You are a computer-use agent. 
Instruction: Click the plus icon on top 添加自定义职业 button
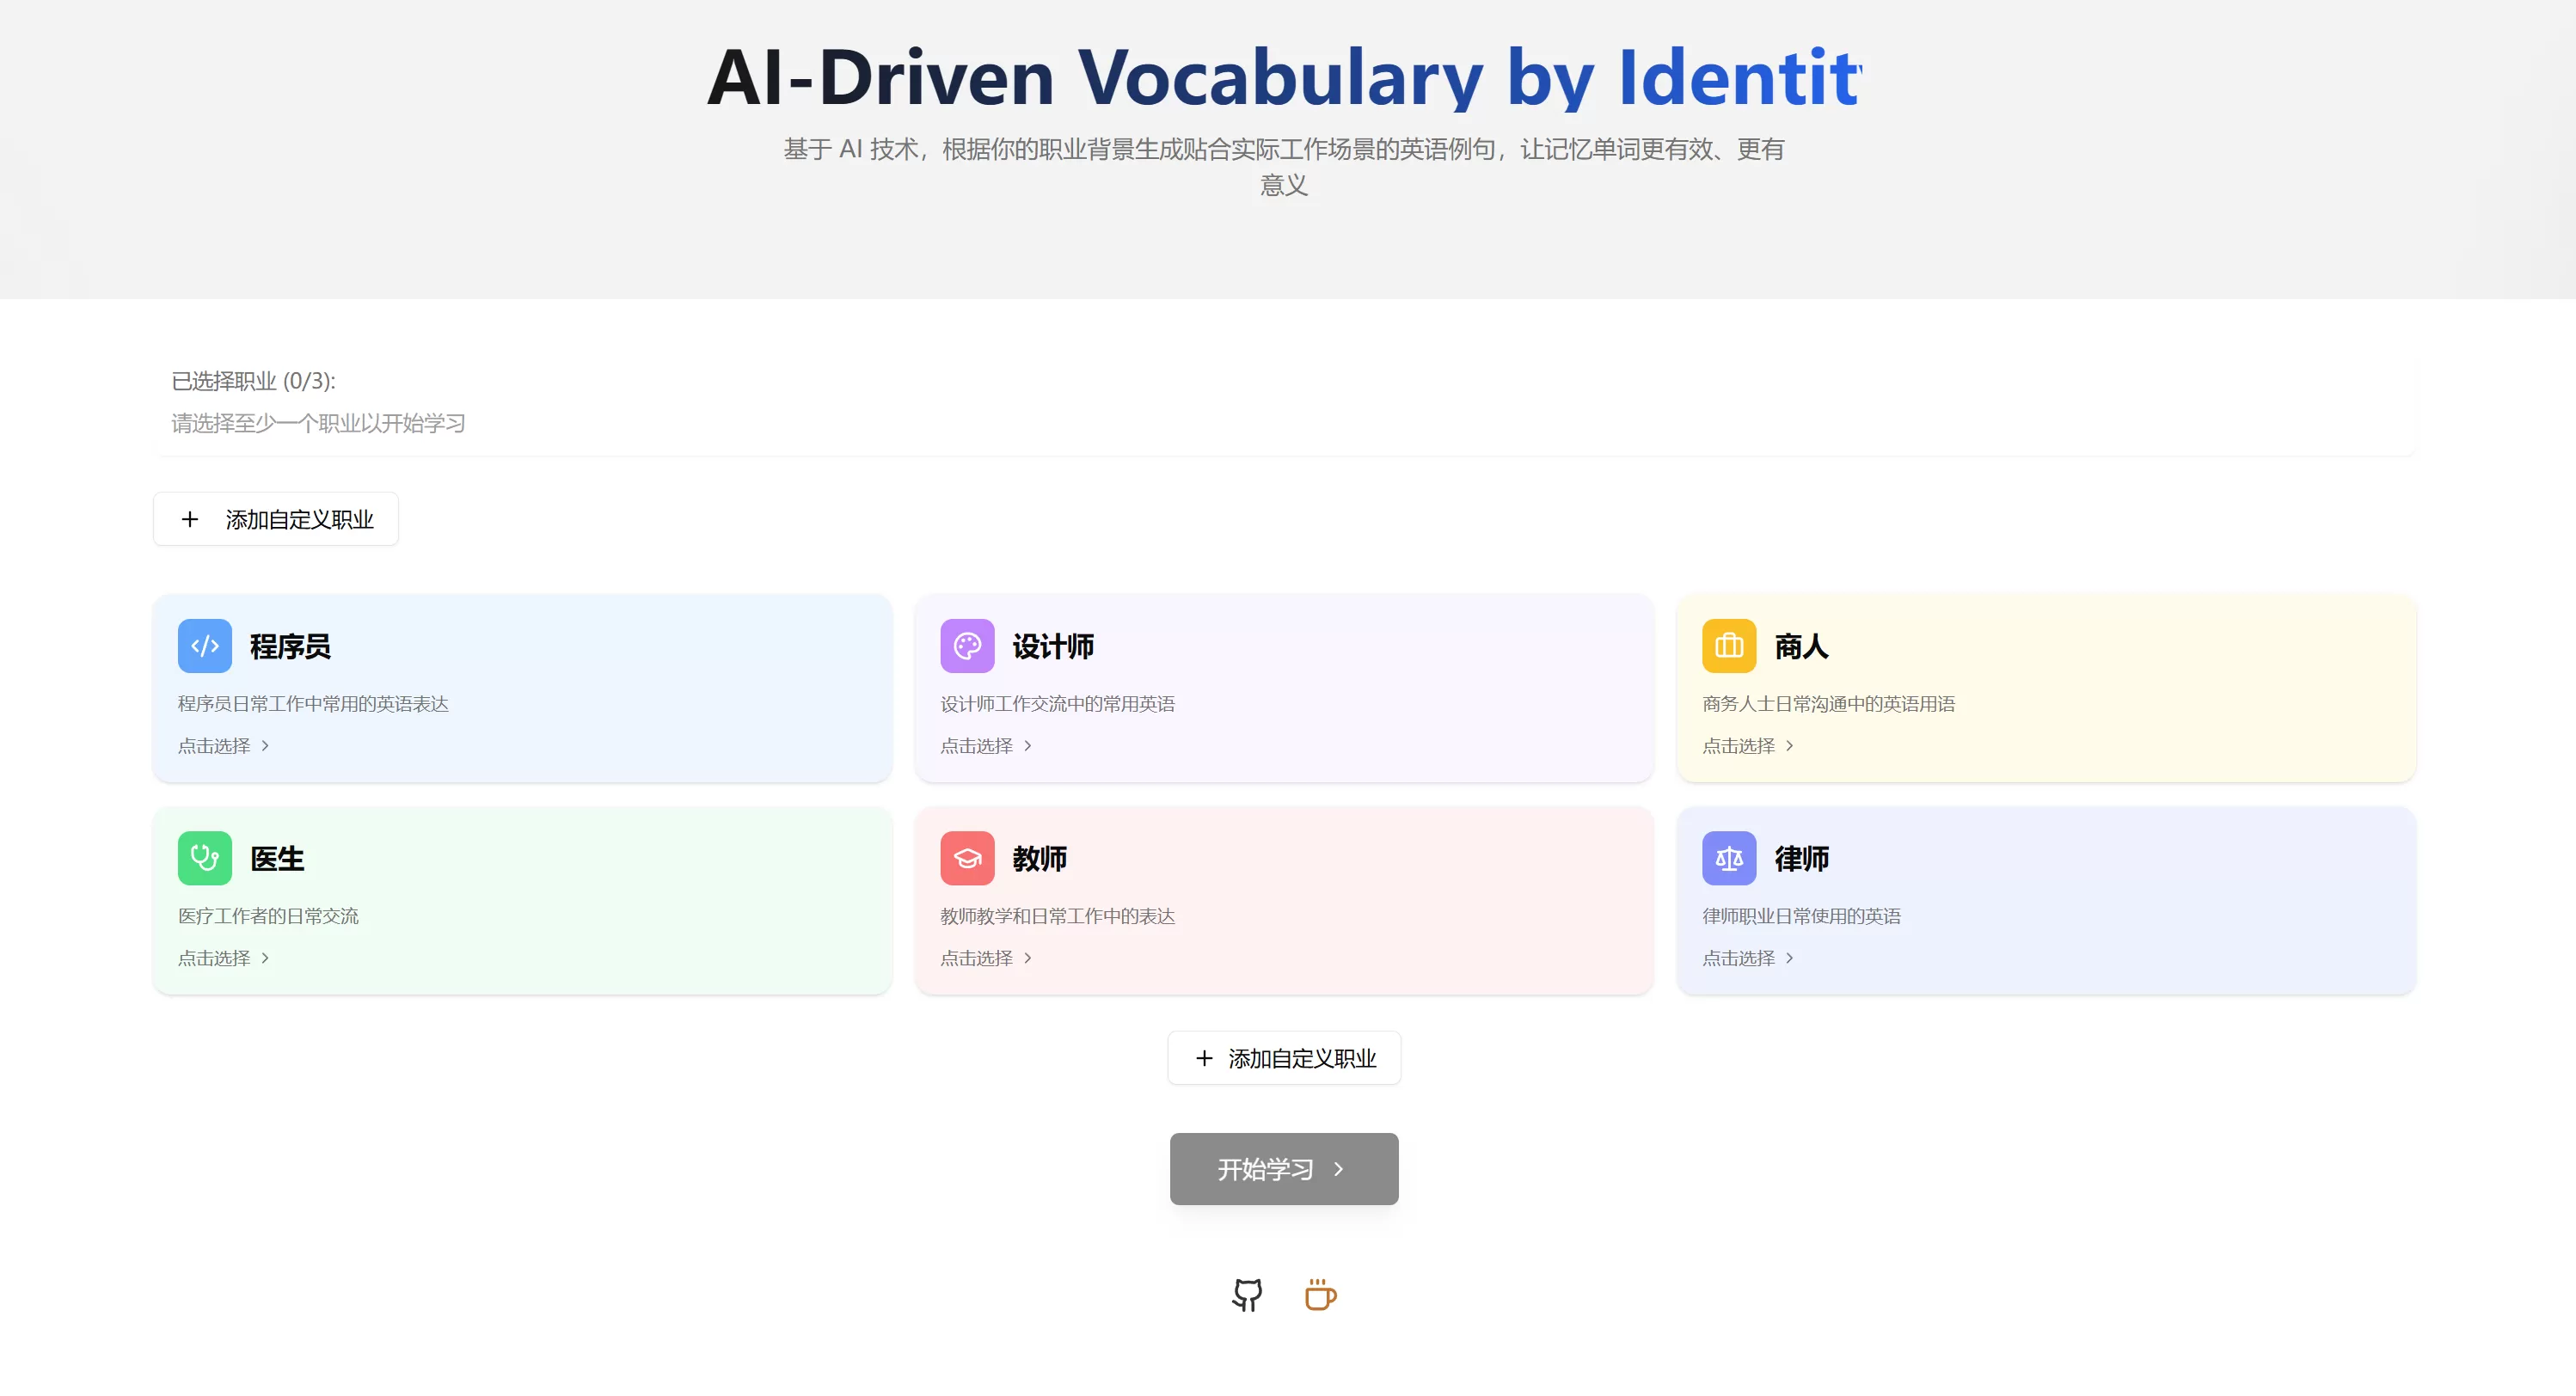[190, 519]
